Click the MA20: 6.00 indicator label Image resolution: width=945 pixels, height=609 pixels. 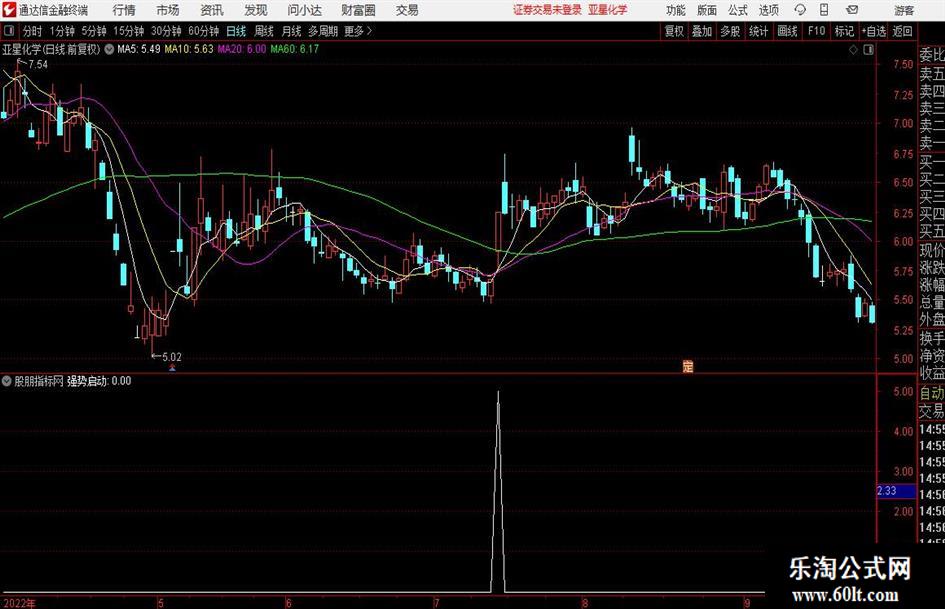[241, 49]
